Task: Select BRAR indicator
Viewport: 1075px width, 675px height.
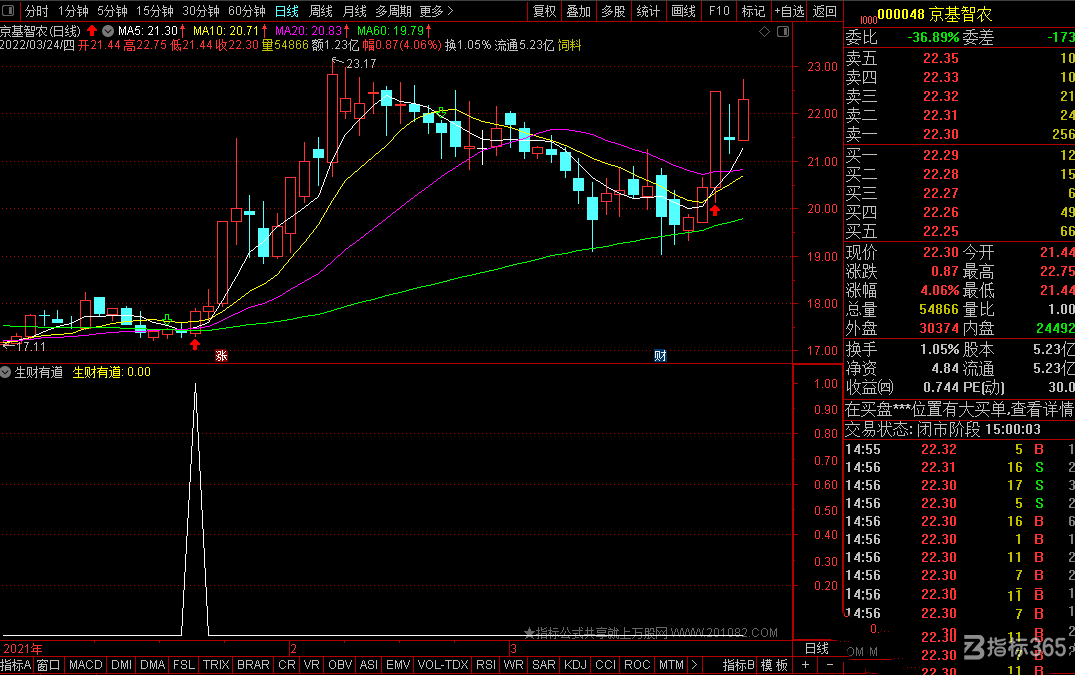Action: [x=253, y=665]
